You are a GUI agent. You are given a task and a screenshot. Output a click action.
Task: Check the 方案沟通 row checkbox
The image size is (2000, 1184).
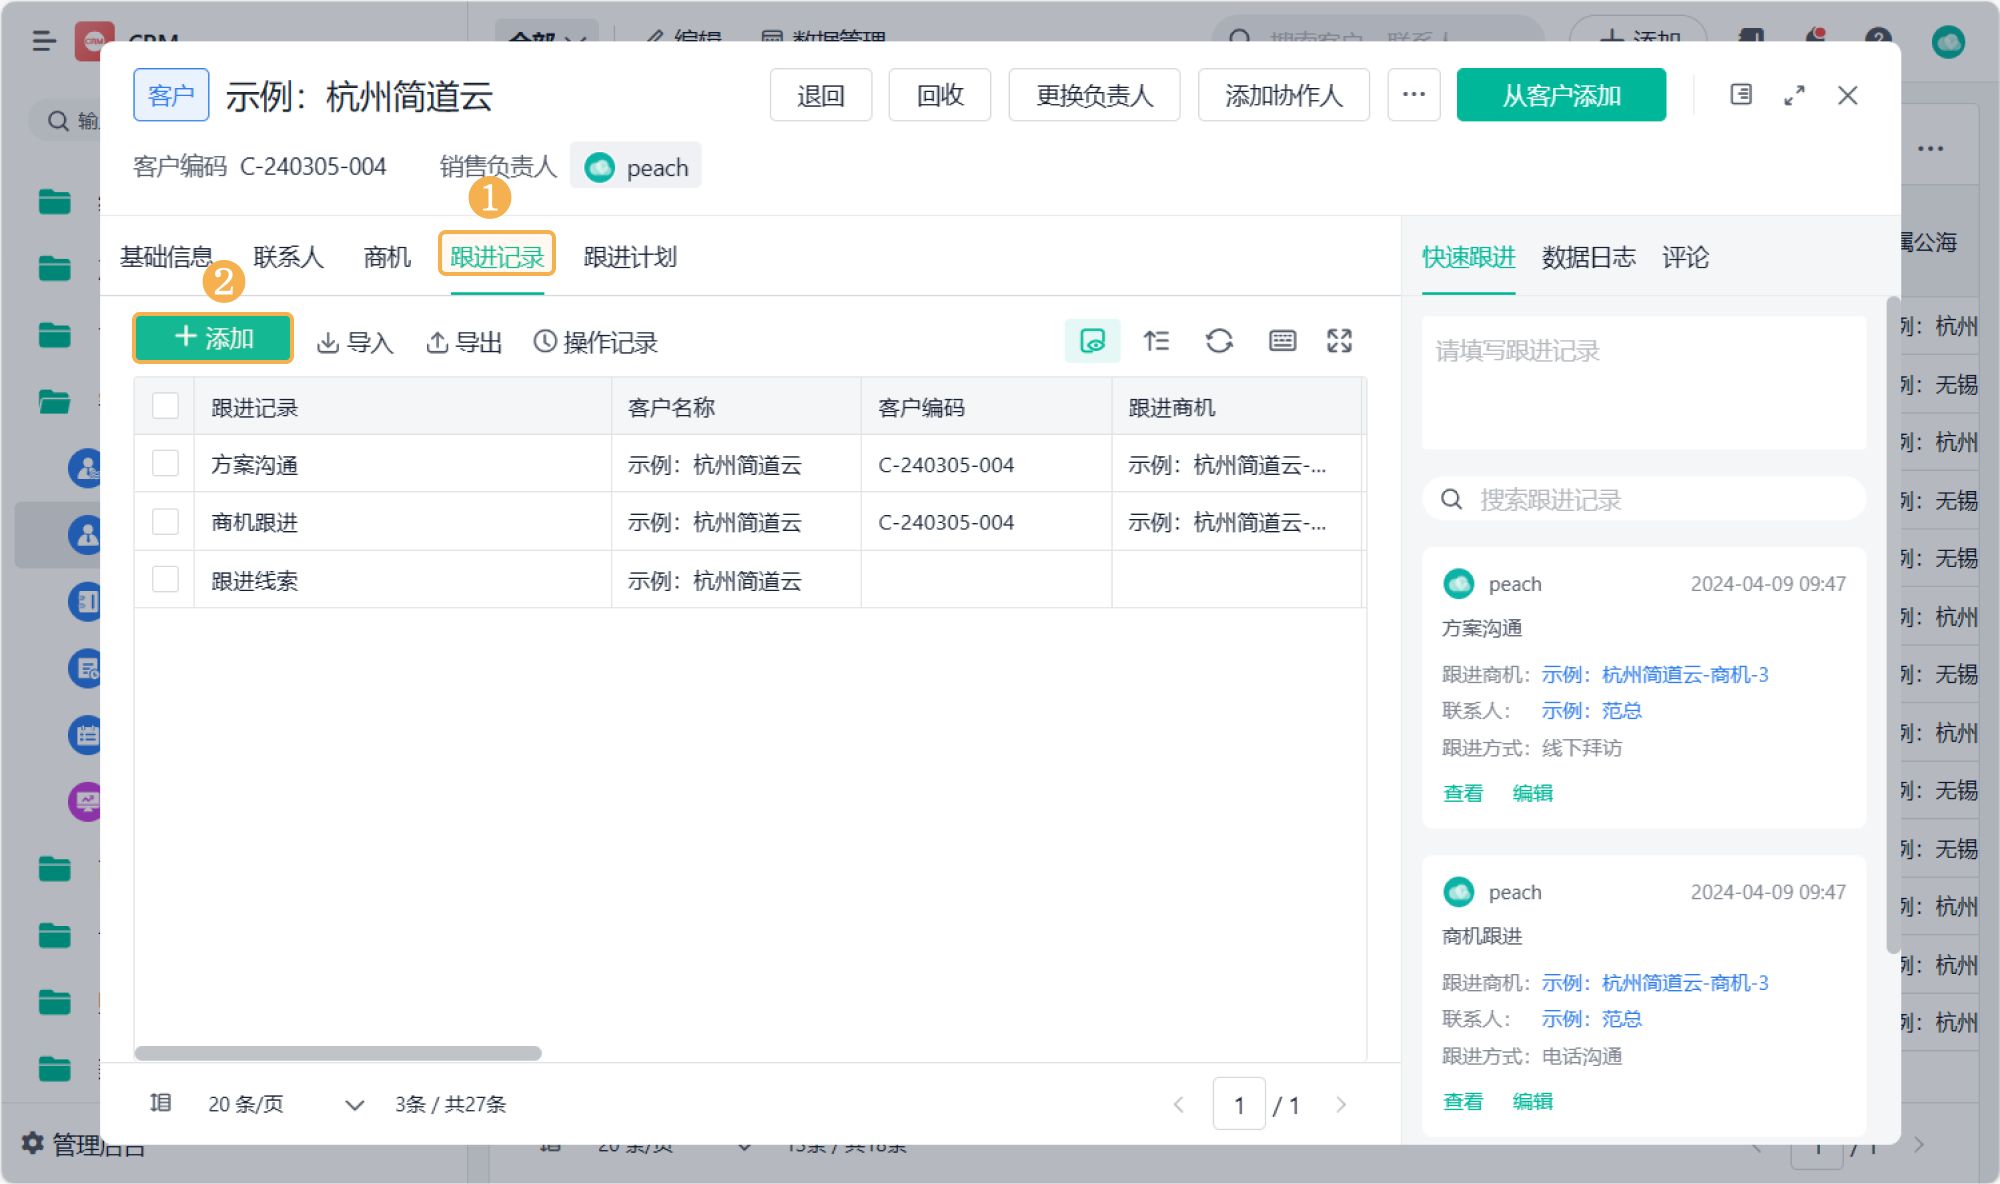(x=165, y=463)
